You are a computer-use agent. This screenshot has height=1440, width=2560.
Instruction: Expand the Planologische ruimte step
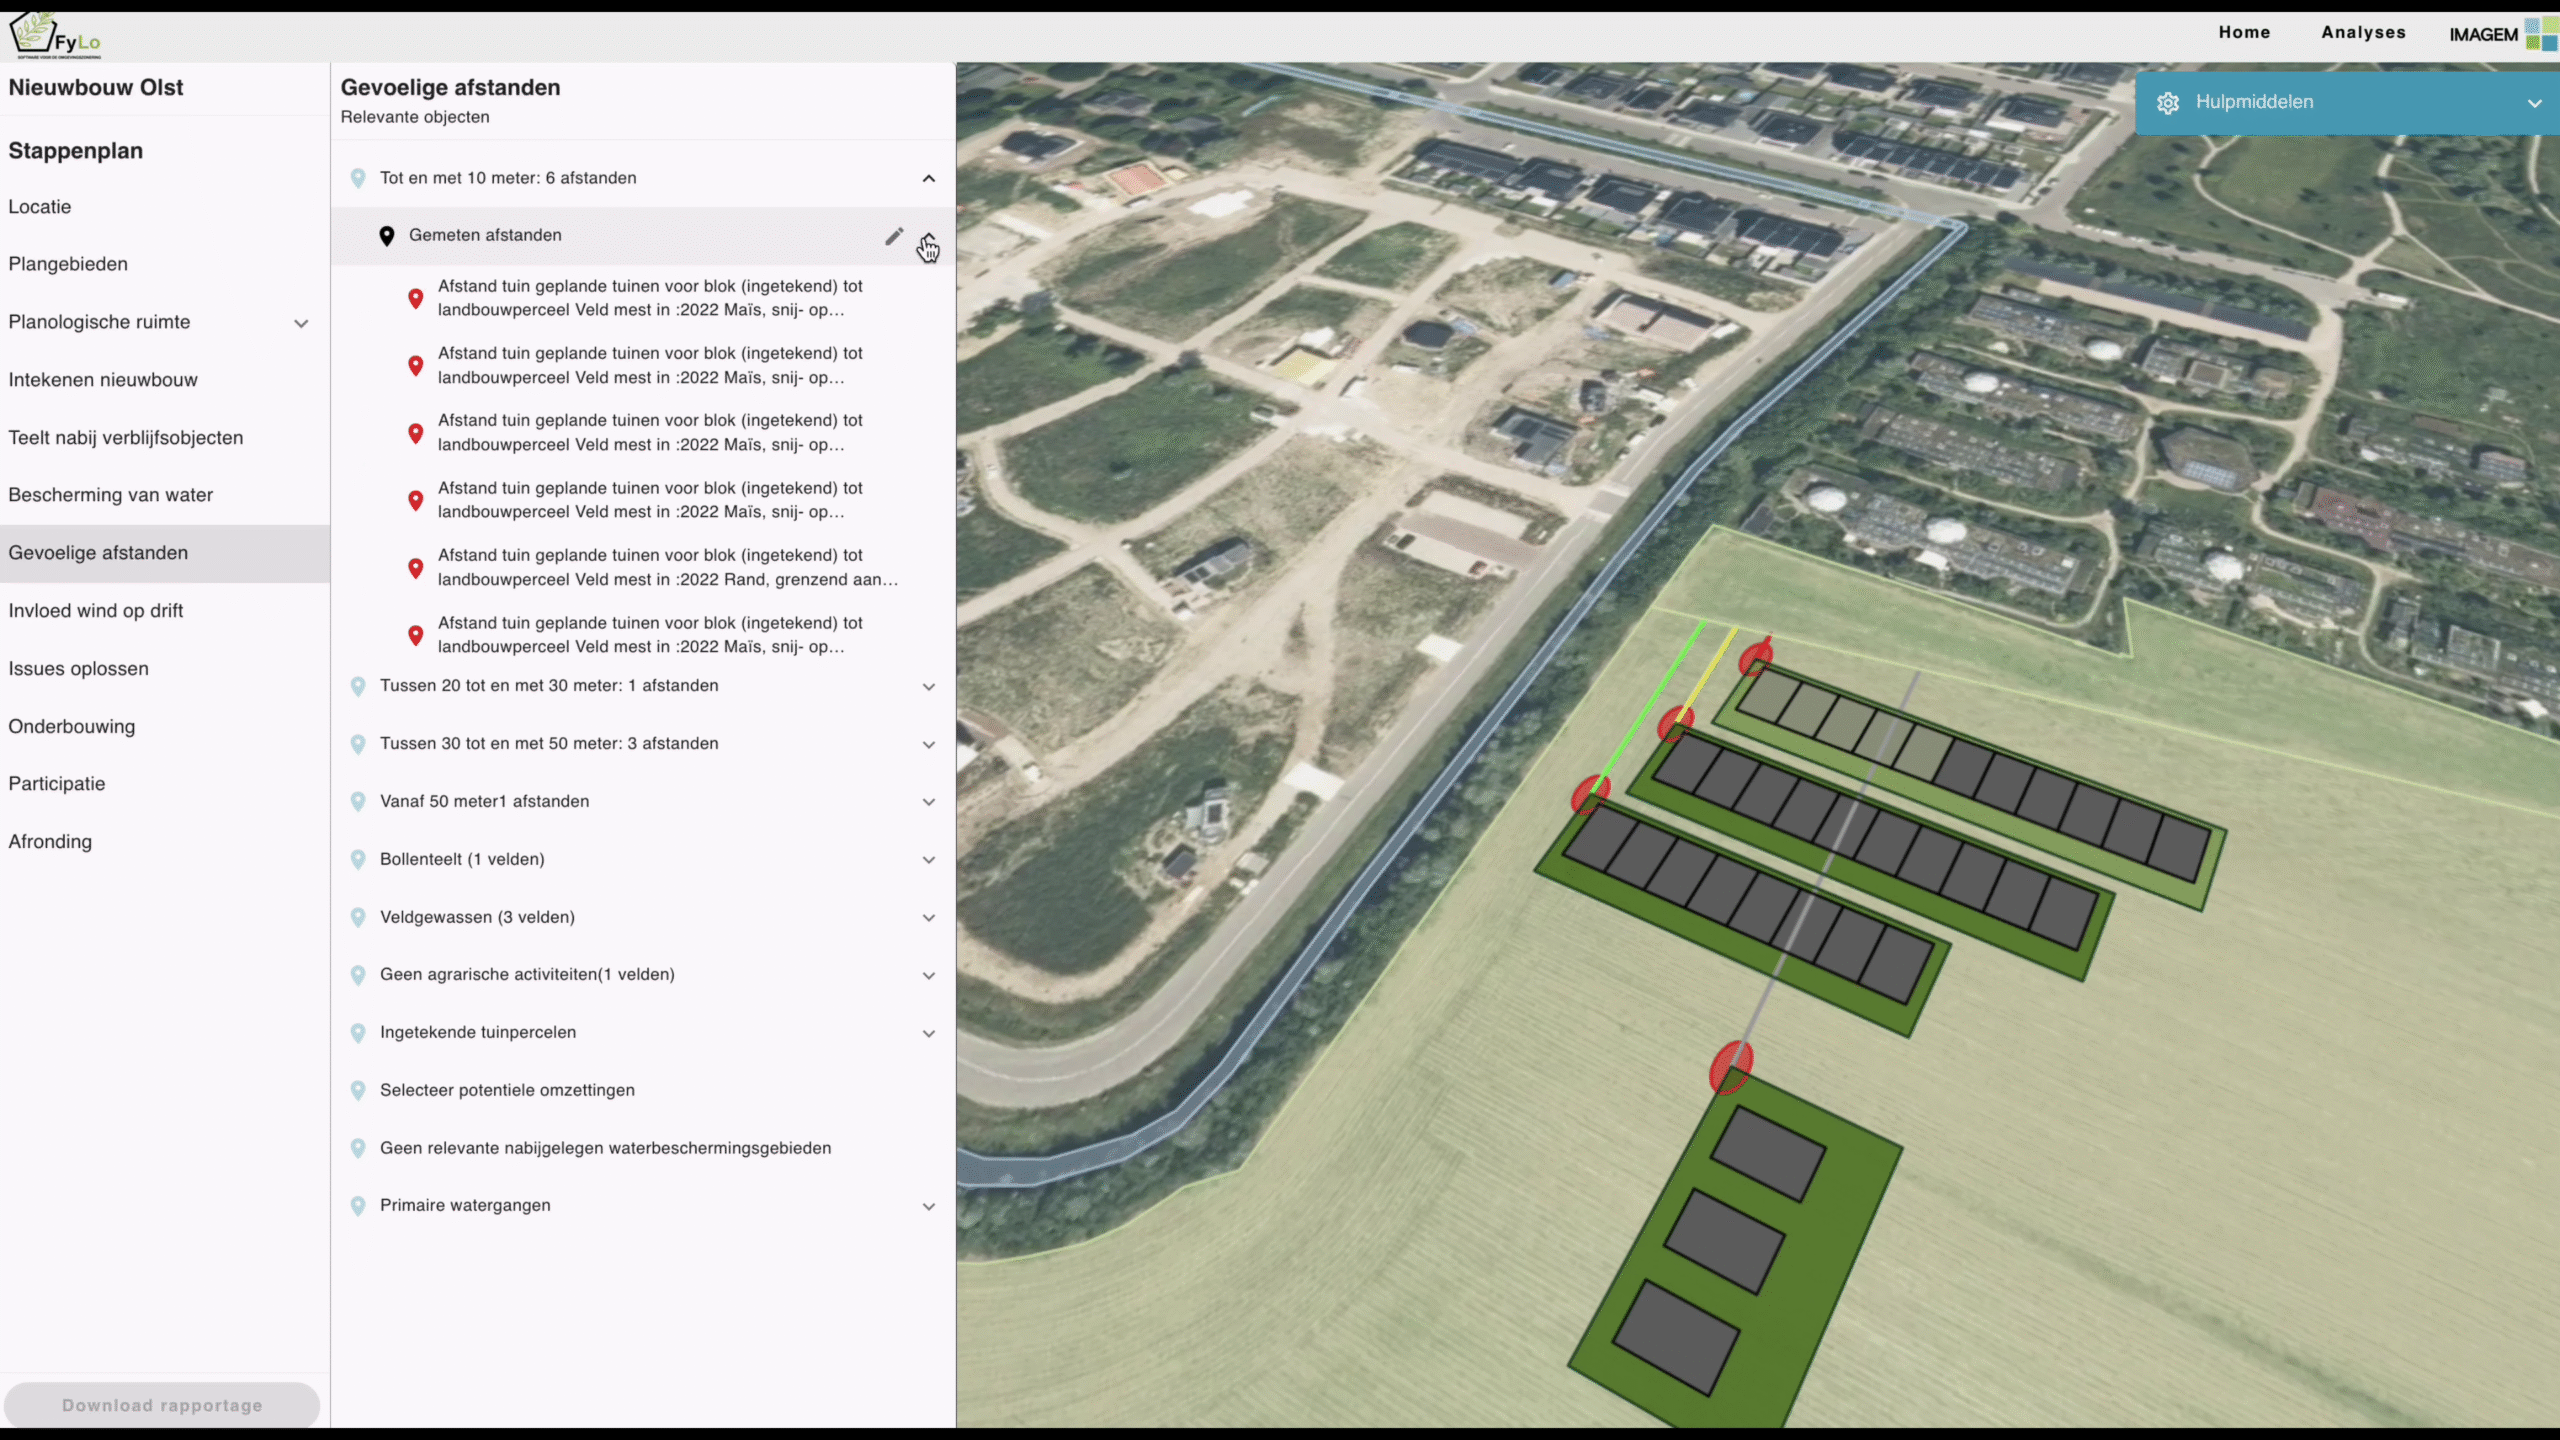301,323
